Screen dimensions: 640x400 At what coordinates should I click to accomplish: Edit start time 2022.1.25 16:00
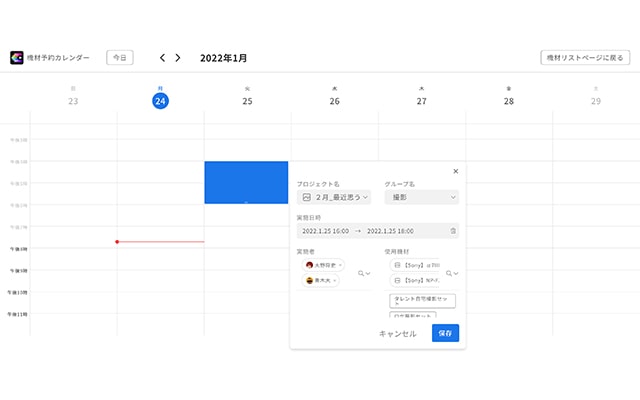click(325, 231)
